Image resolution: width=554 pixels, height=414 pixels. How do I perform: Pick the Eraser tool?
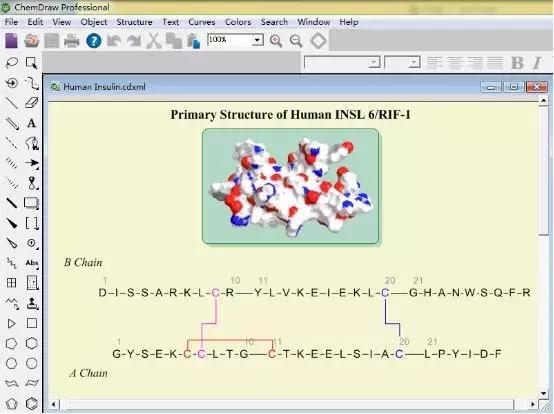[x=31, y=103]
